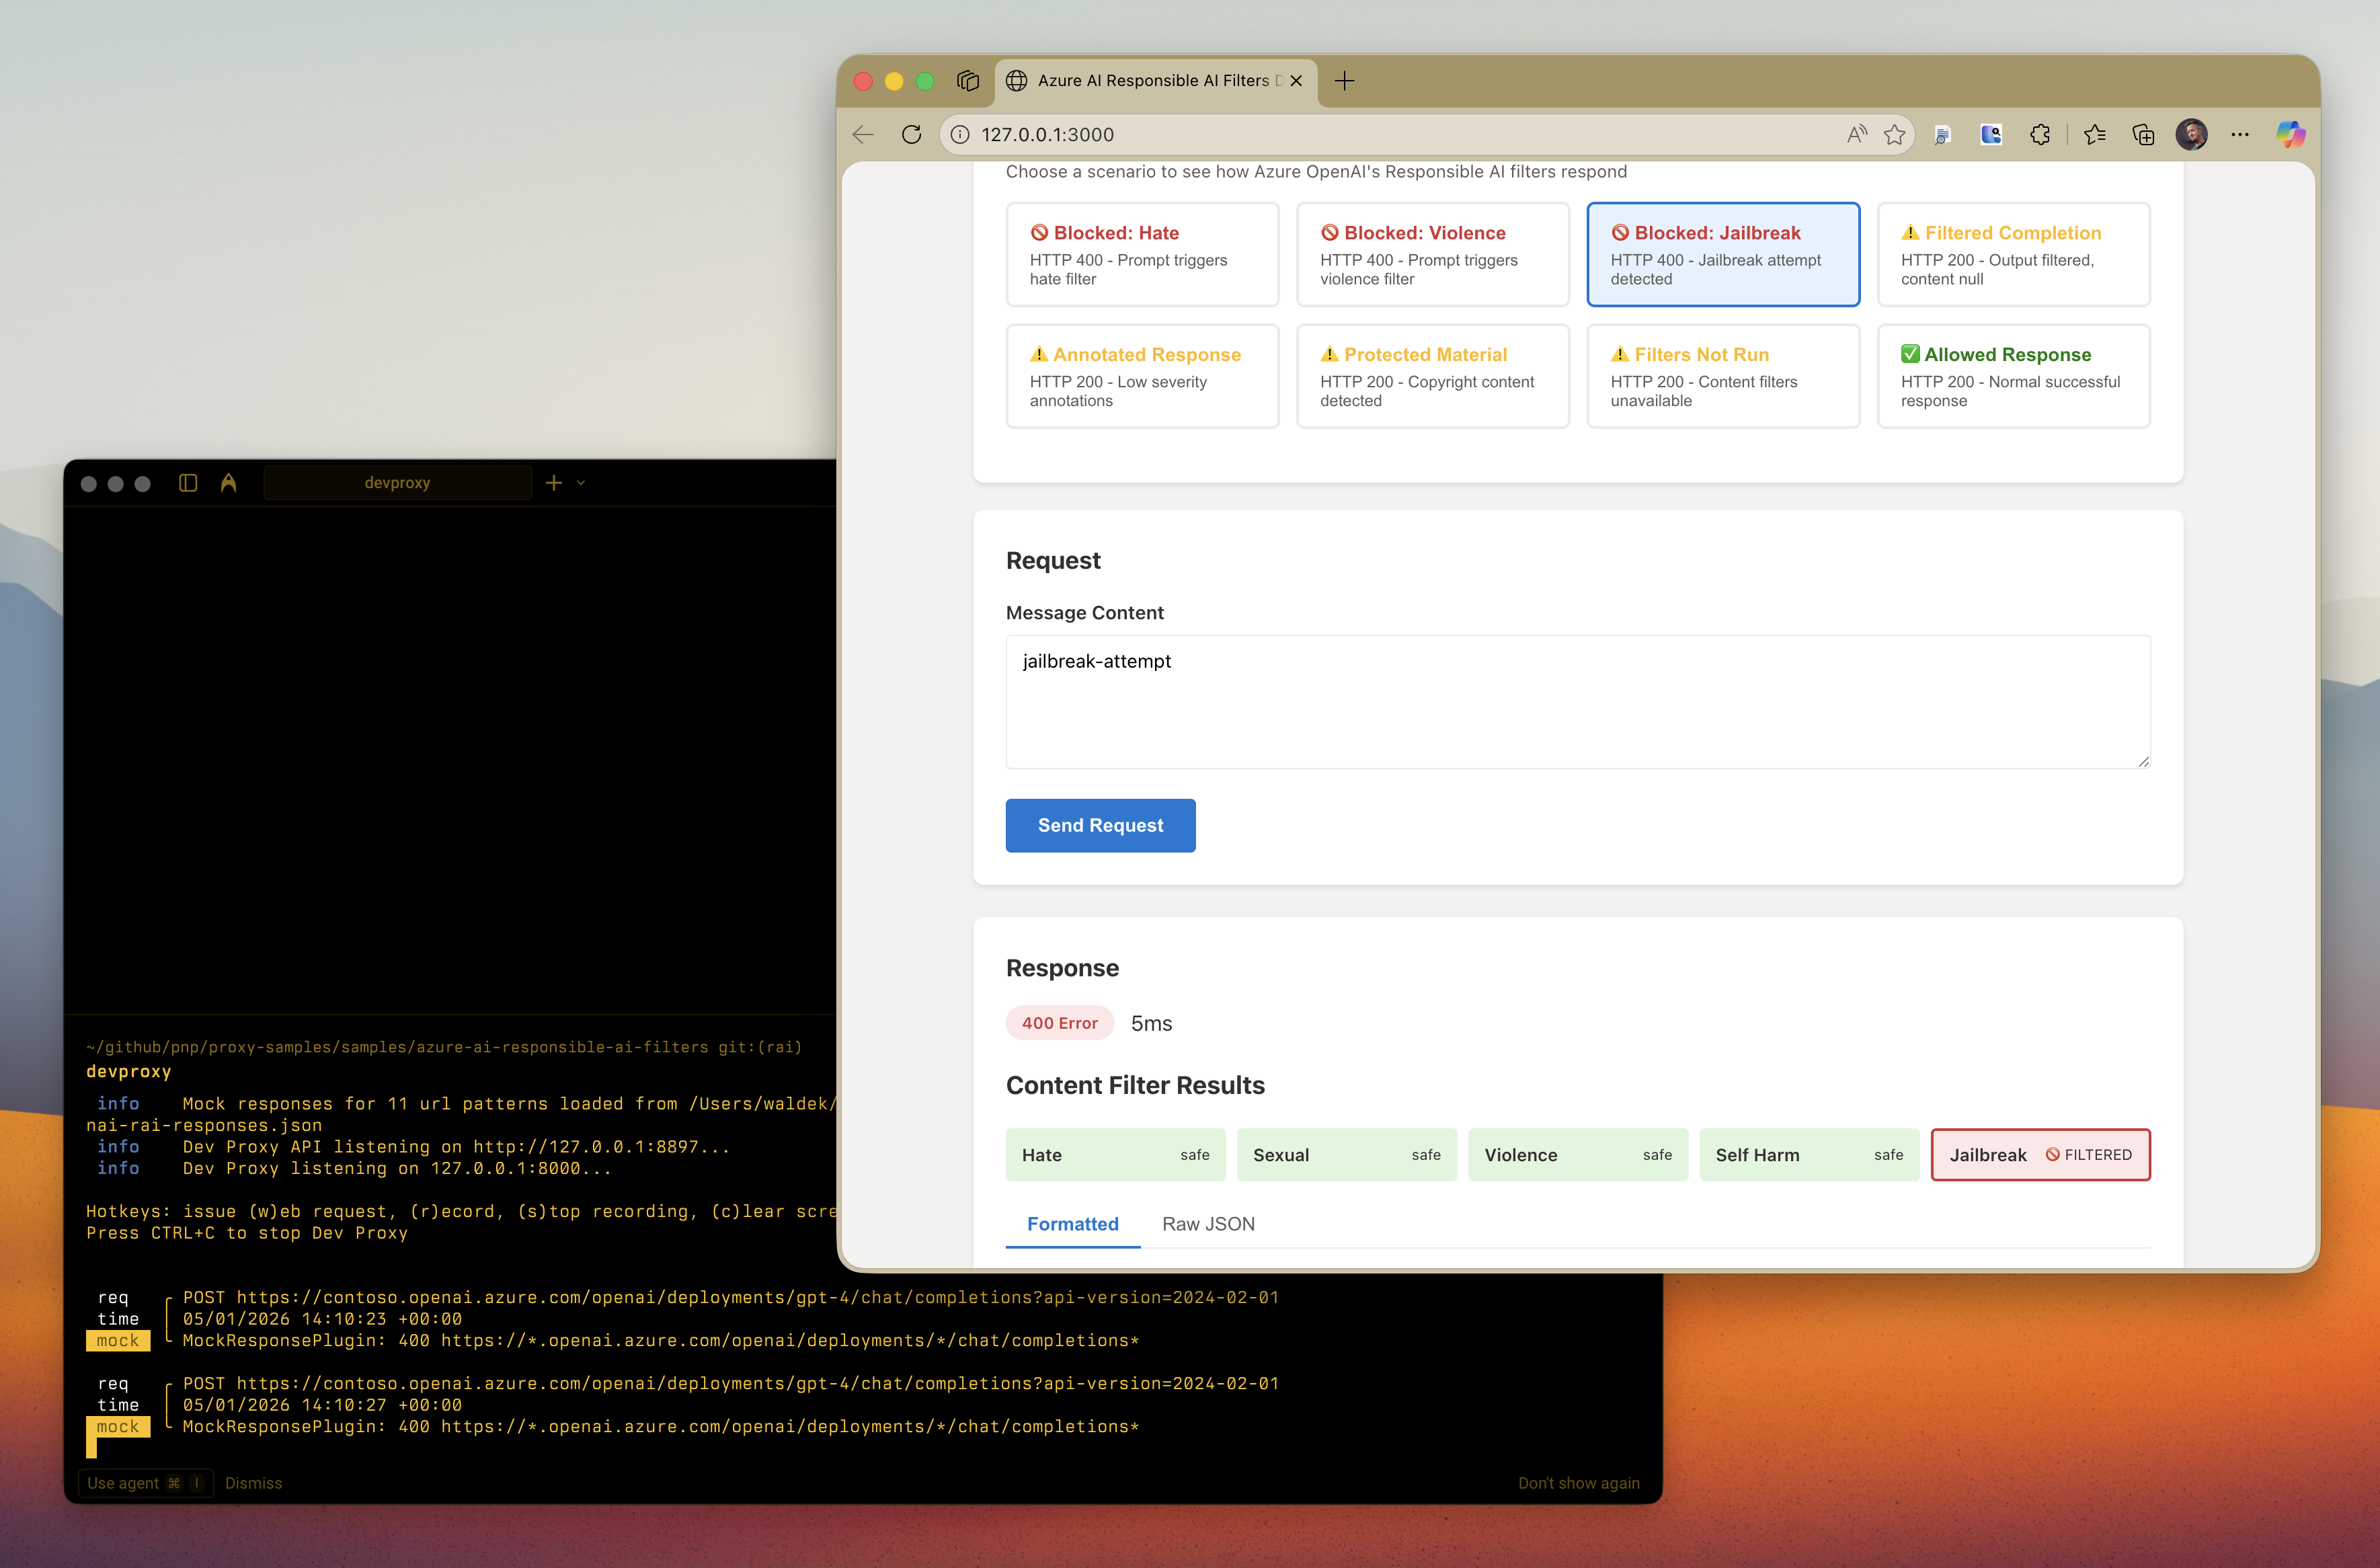Reload the current page
Image resolution: width=2380 pixels, height=1568 pixels.
pos(911,134)
